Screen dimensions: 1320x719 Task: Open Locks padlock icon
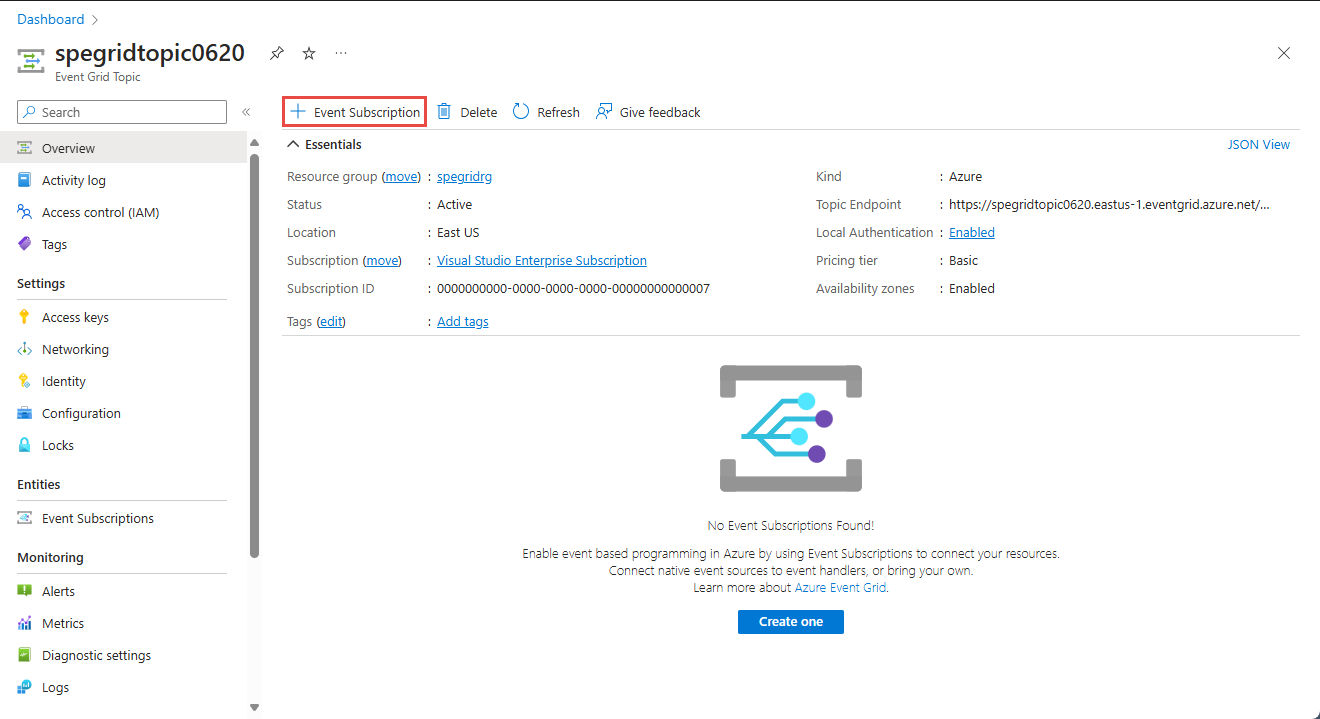[25, 445]
